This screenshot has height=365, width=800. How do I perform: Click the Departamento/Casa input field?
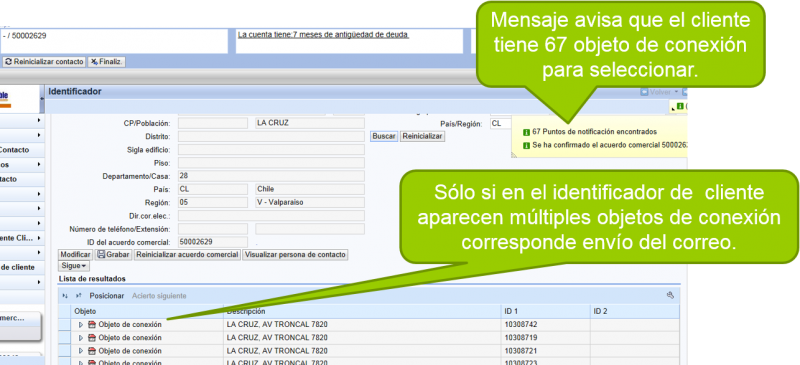coord(271,176)
